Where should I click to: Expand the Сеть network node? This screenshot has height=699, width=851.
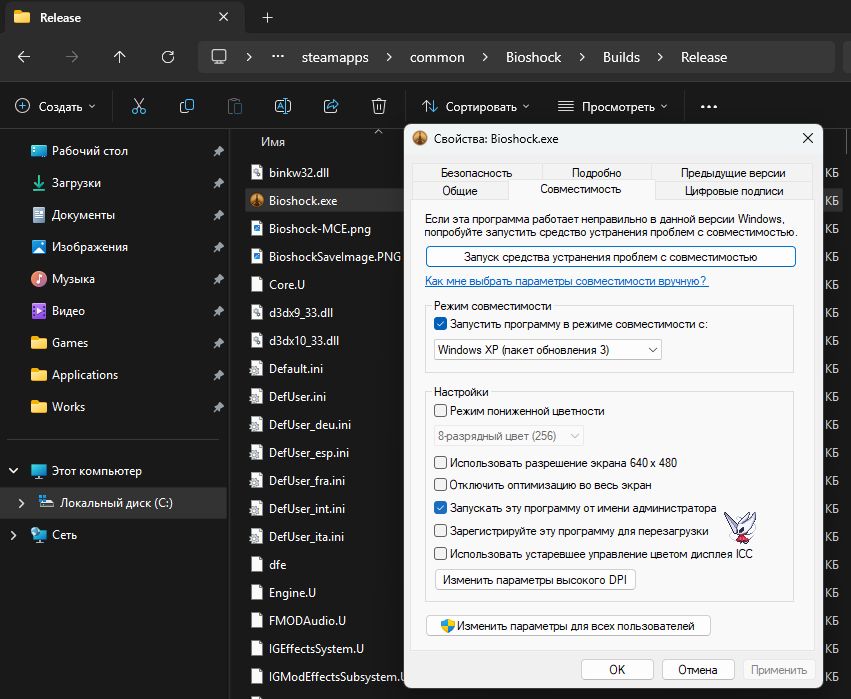tap(14, 535)
